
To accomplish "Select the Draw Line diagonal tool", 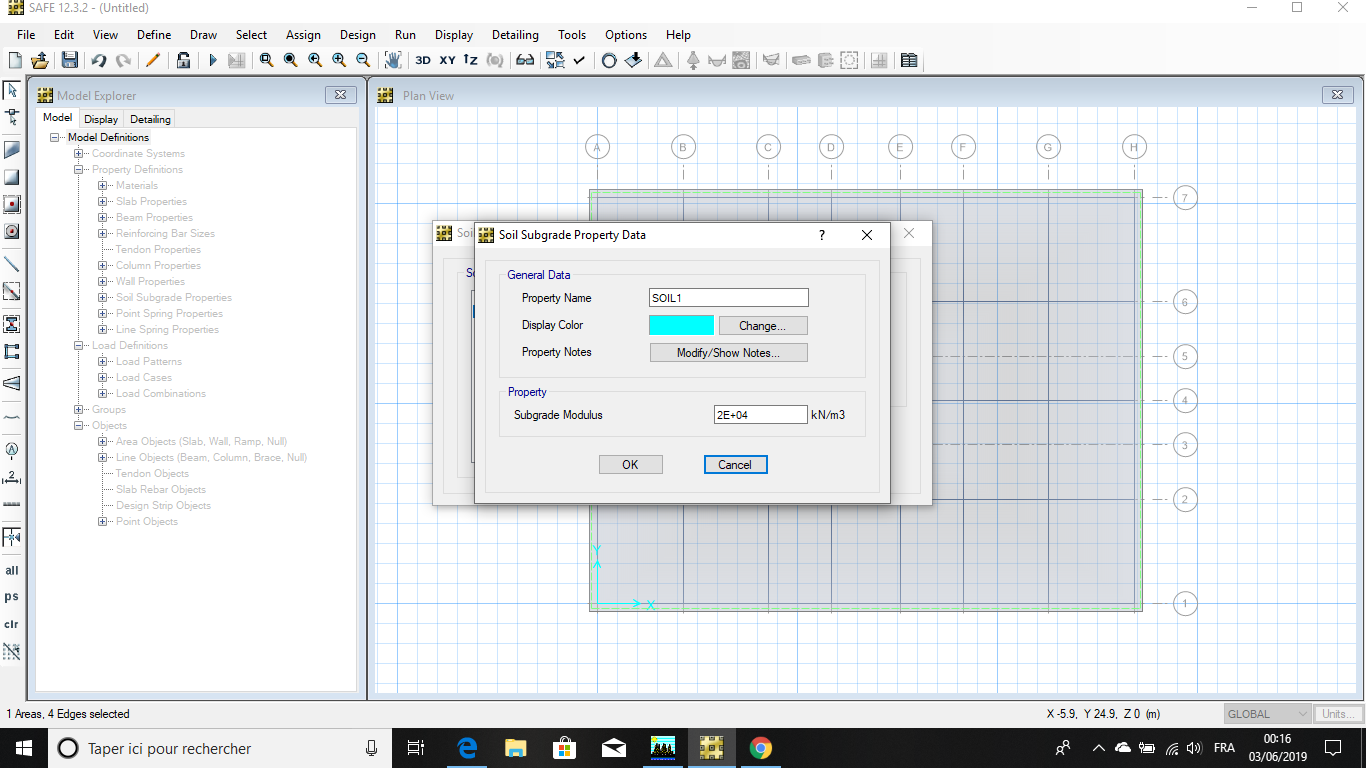I will 12,264.
